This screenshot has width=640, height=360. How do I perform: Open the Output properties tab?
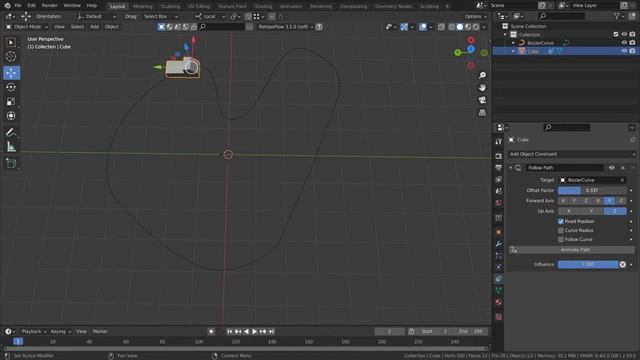498,167
